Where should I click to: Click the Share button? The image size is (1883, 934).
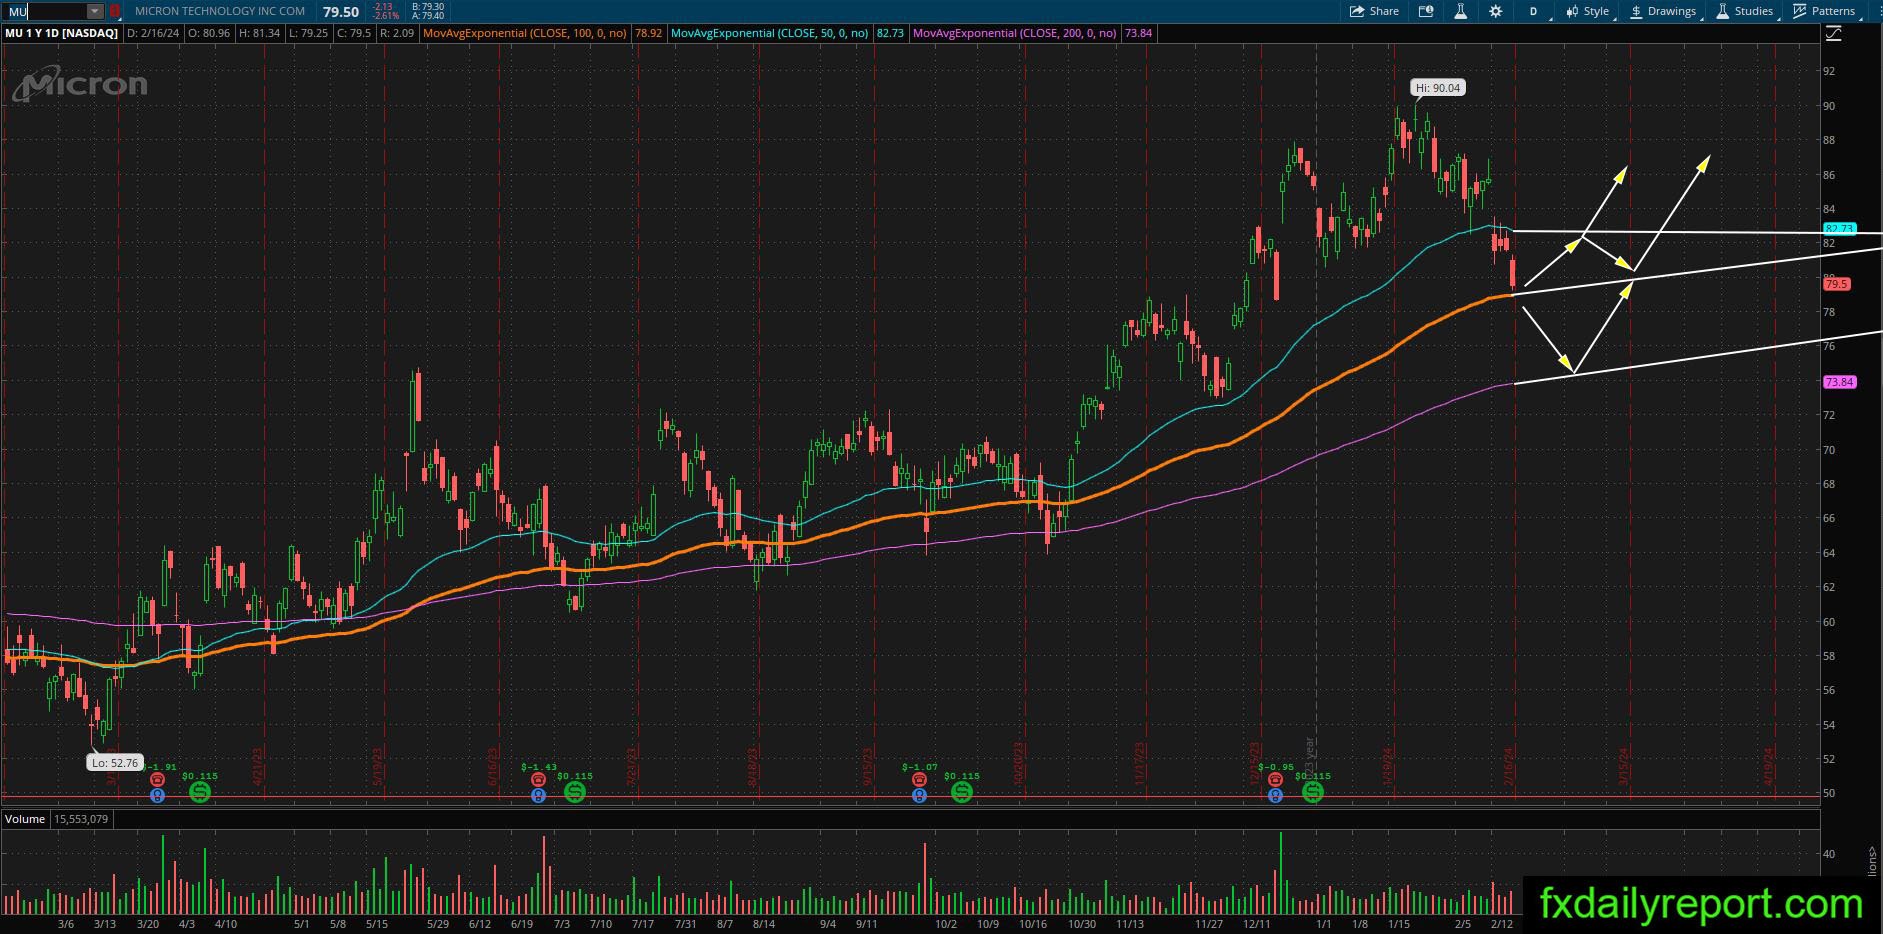coord(1374,11)
